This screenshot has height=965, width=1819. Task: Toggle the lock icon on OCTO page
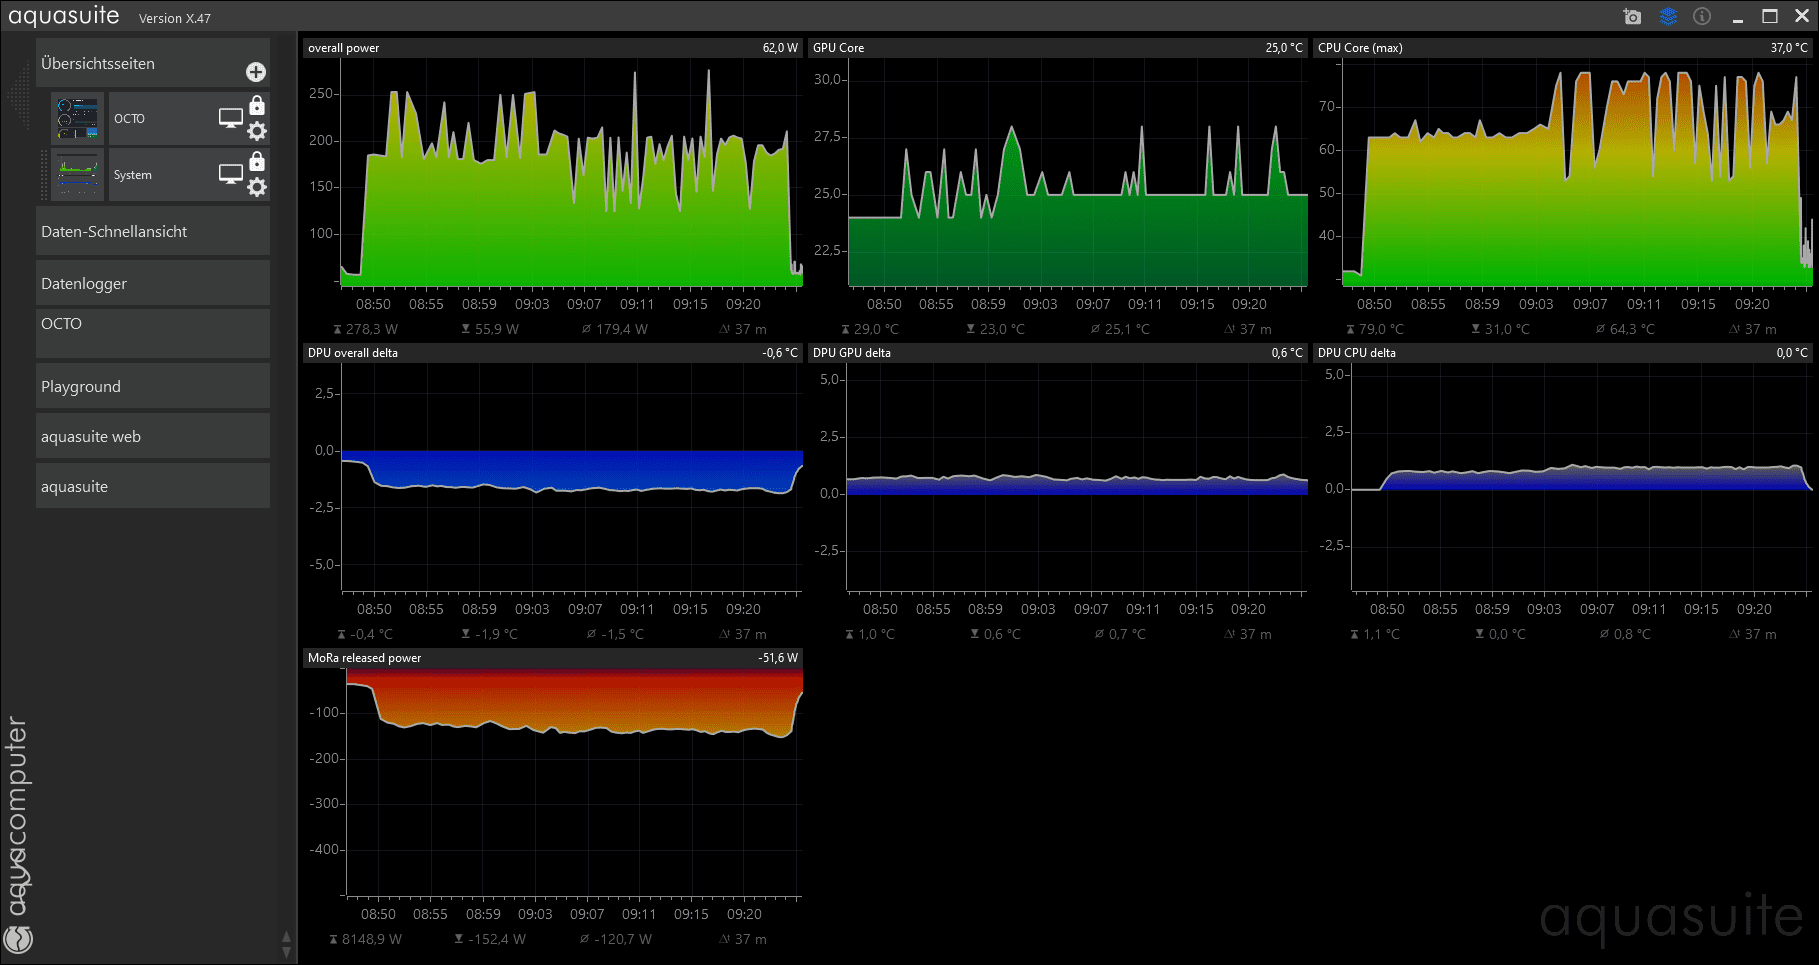(257, 105)
